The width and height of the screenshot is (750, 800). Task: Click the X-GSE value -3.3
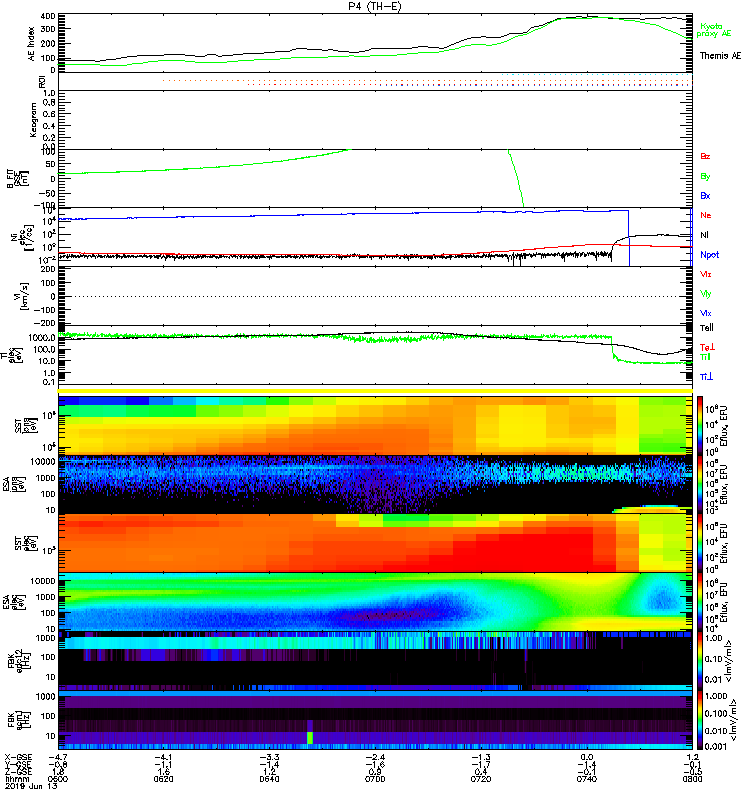tap(269, 758)
